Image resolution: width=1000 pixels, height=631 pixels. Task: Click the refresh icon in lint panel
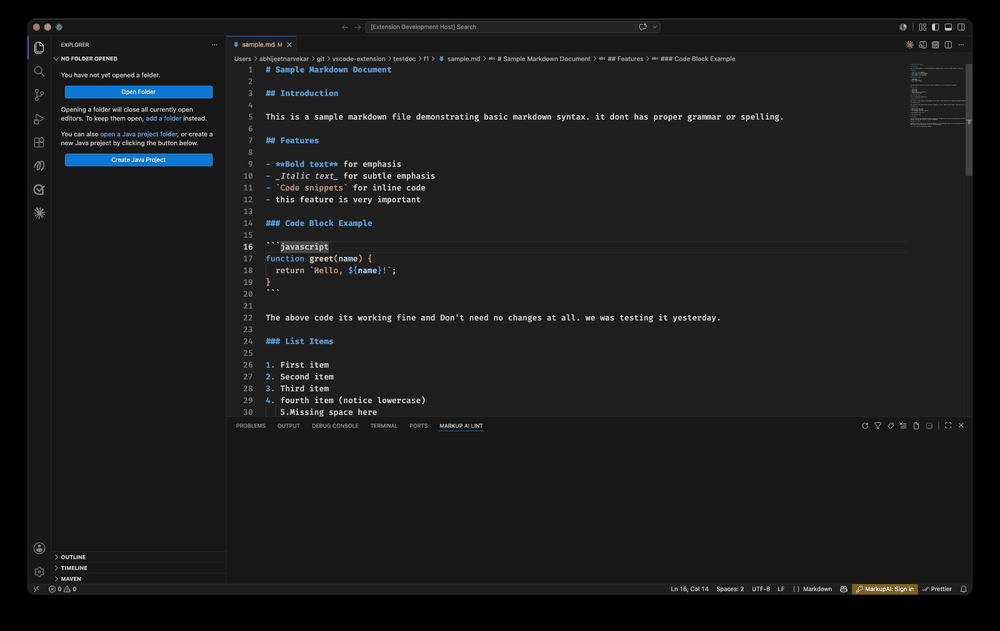coord(865,426)
